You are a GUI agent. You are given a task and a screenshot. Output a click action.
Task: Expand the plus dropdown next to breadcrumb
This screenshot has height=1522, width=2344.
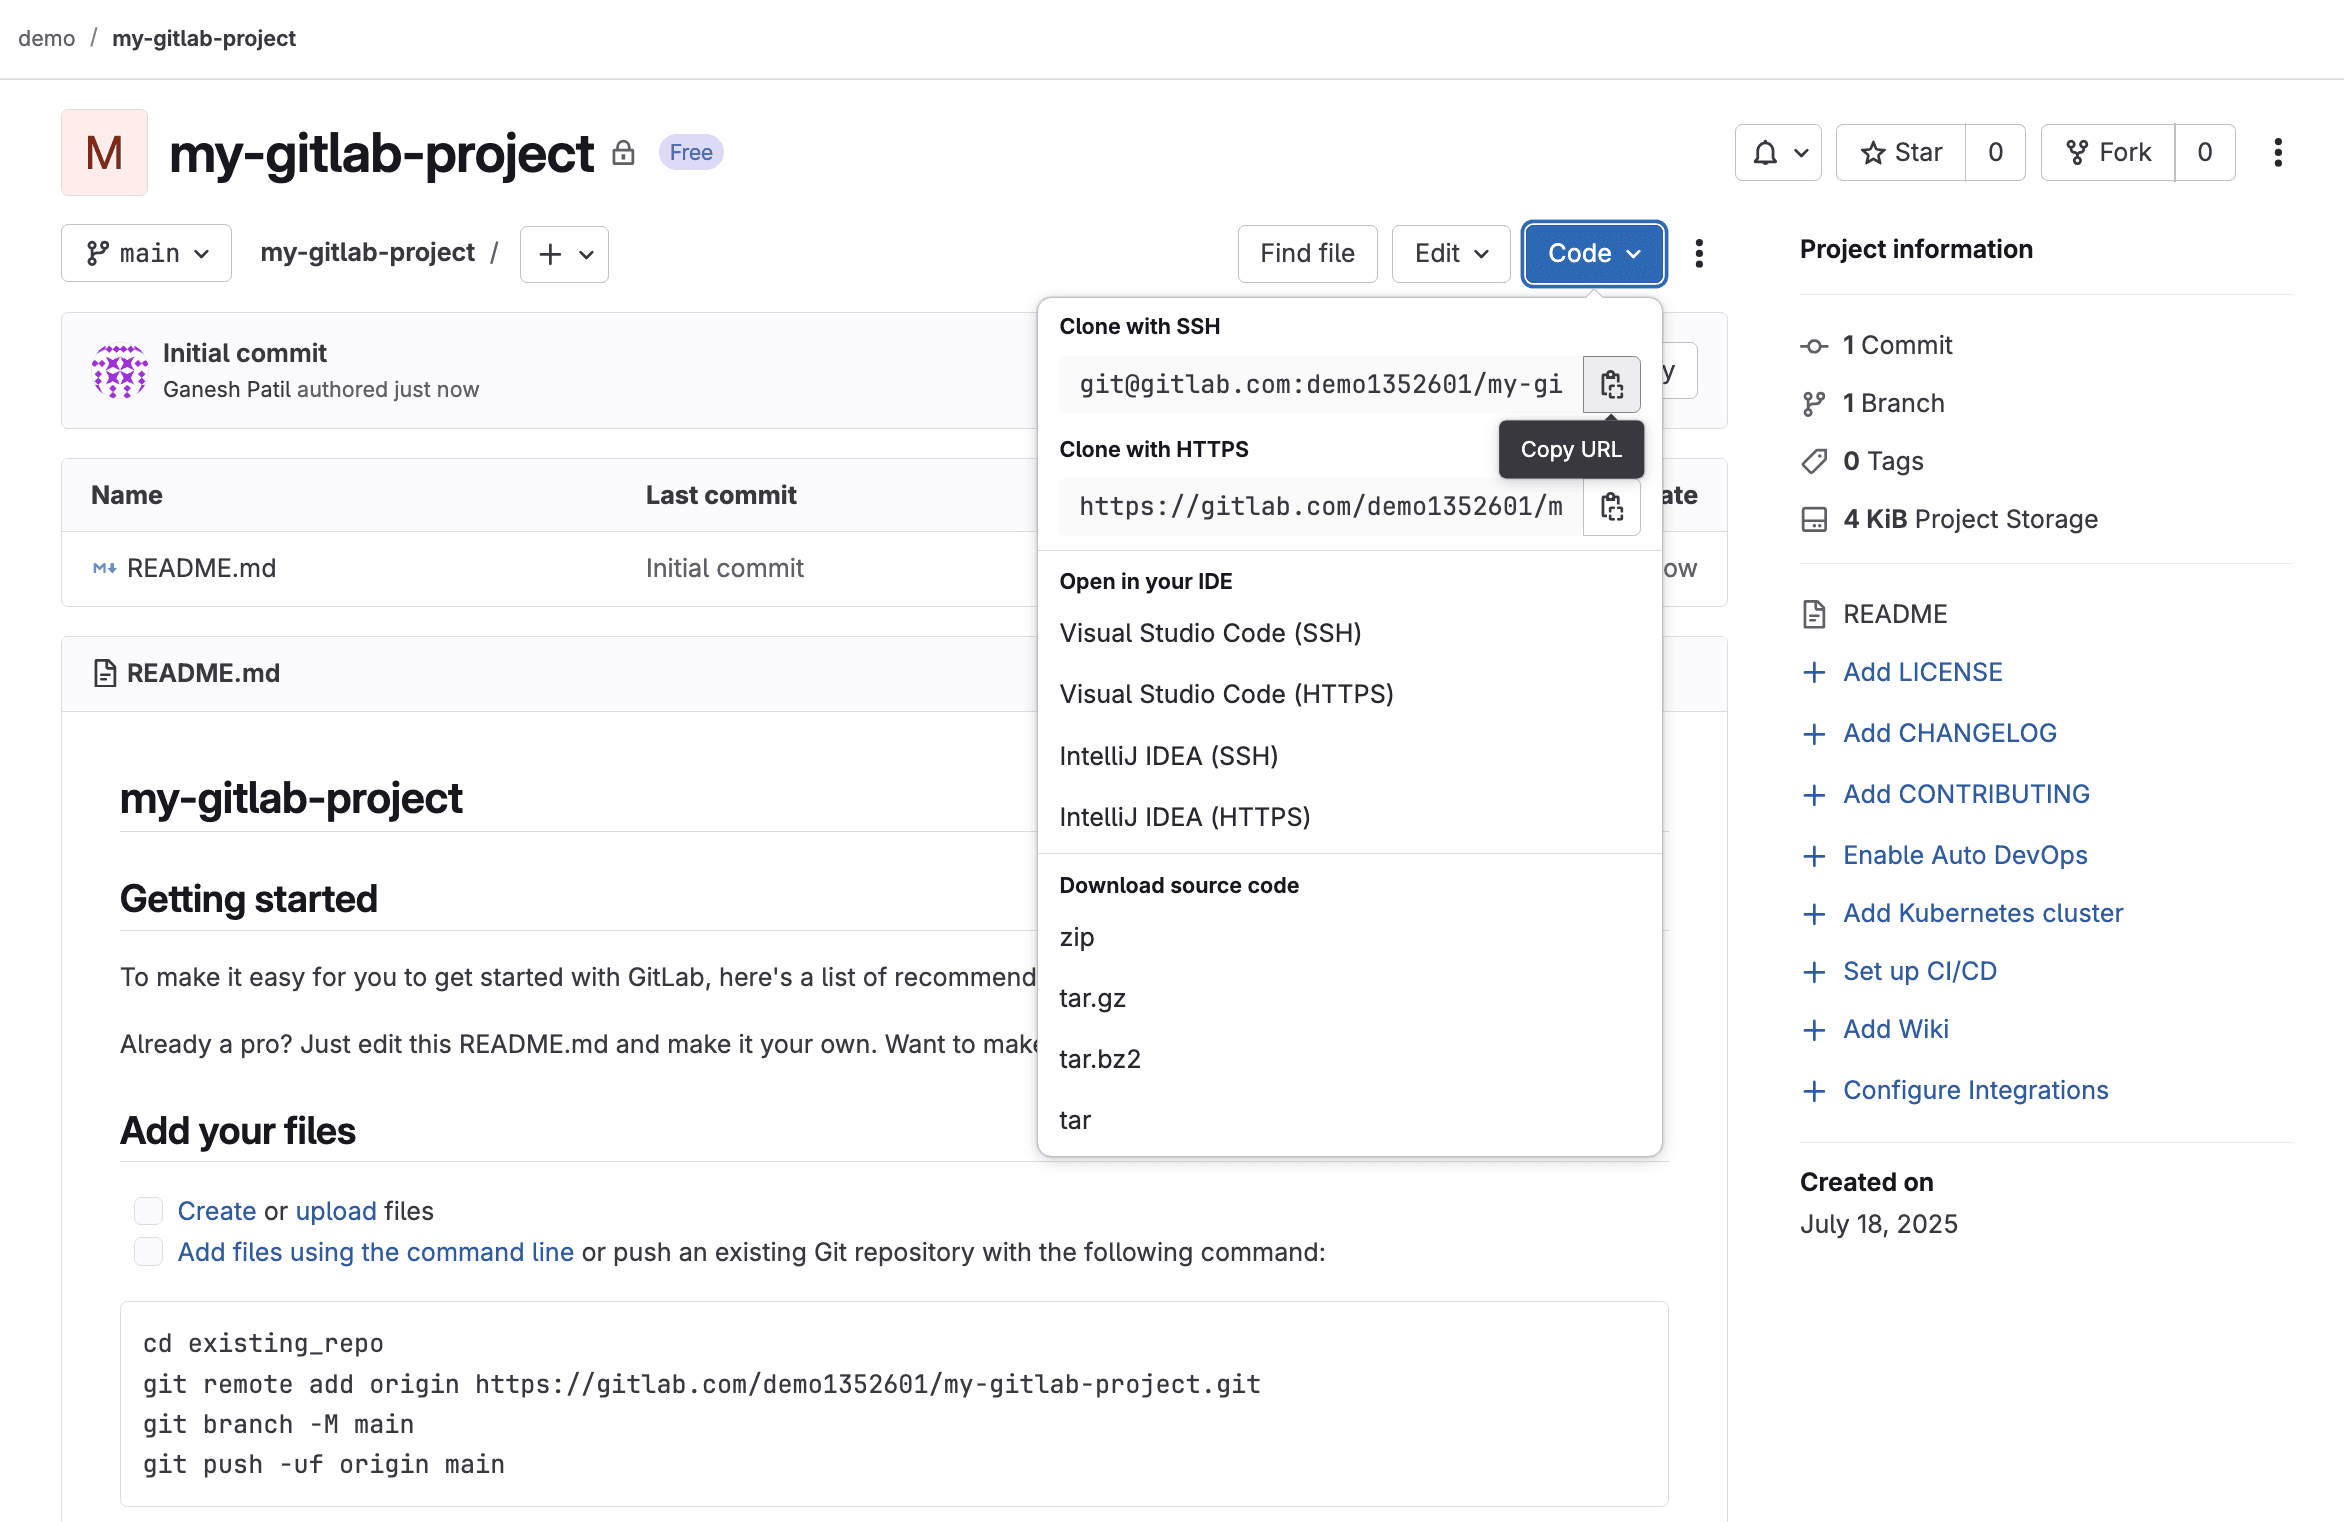(563, 254)
